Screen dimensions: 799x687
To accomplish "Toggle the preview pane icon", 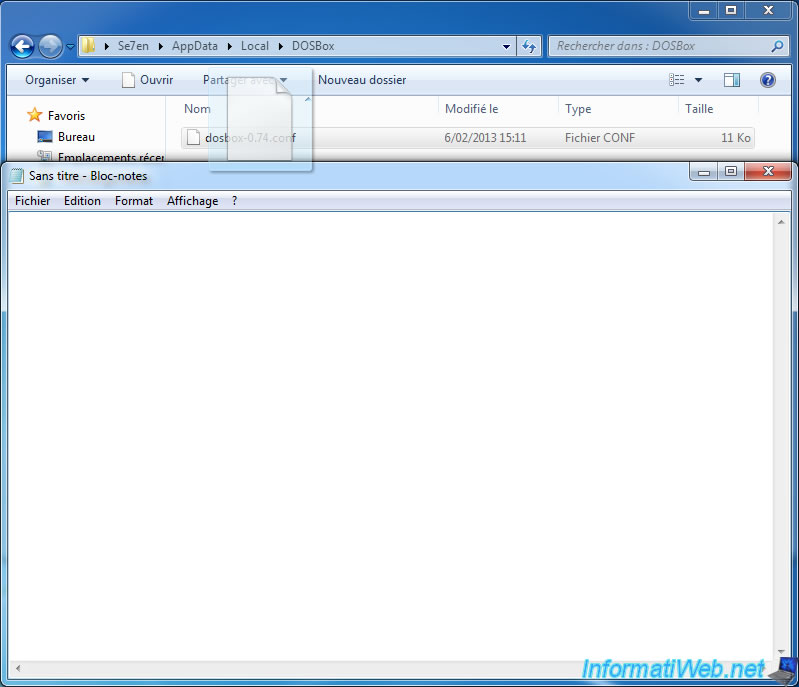I will [732, 80].
